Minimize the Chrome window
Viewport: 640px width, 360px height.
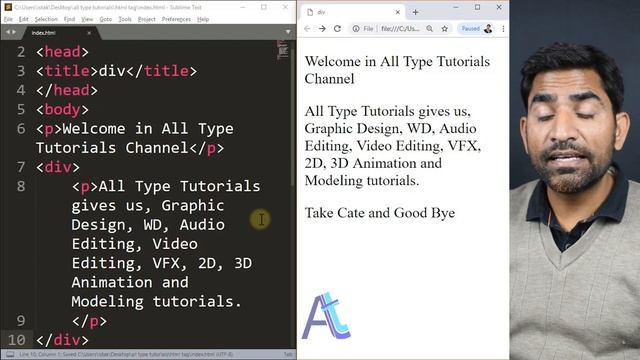pyautogui.click(x=456, y=7)
